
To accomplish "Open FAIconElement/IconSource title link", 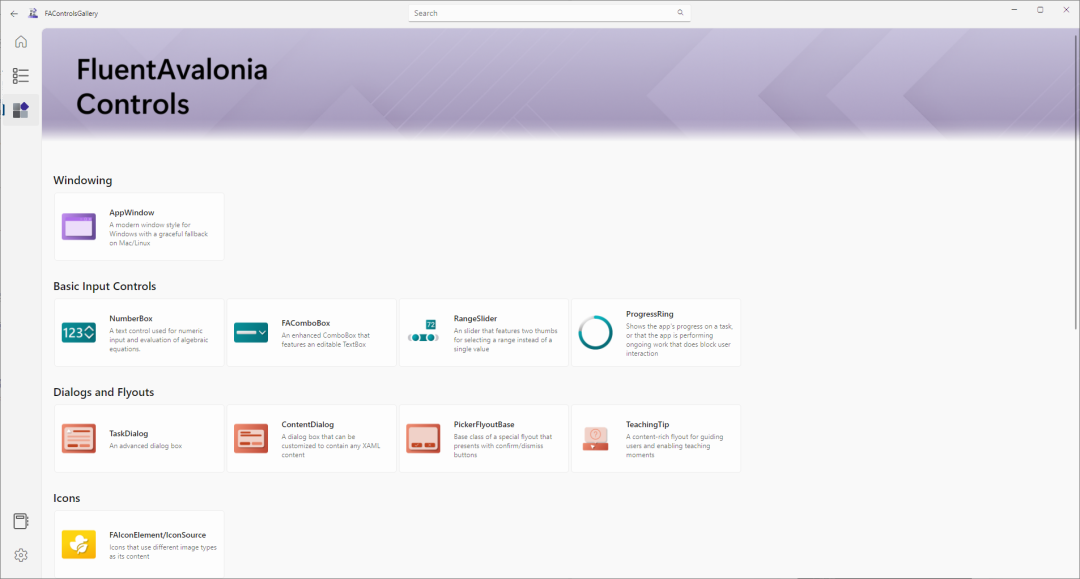I will 158,535.
